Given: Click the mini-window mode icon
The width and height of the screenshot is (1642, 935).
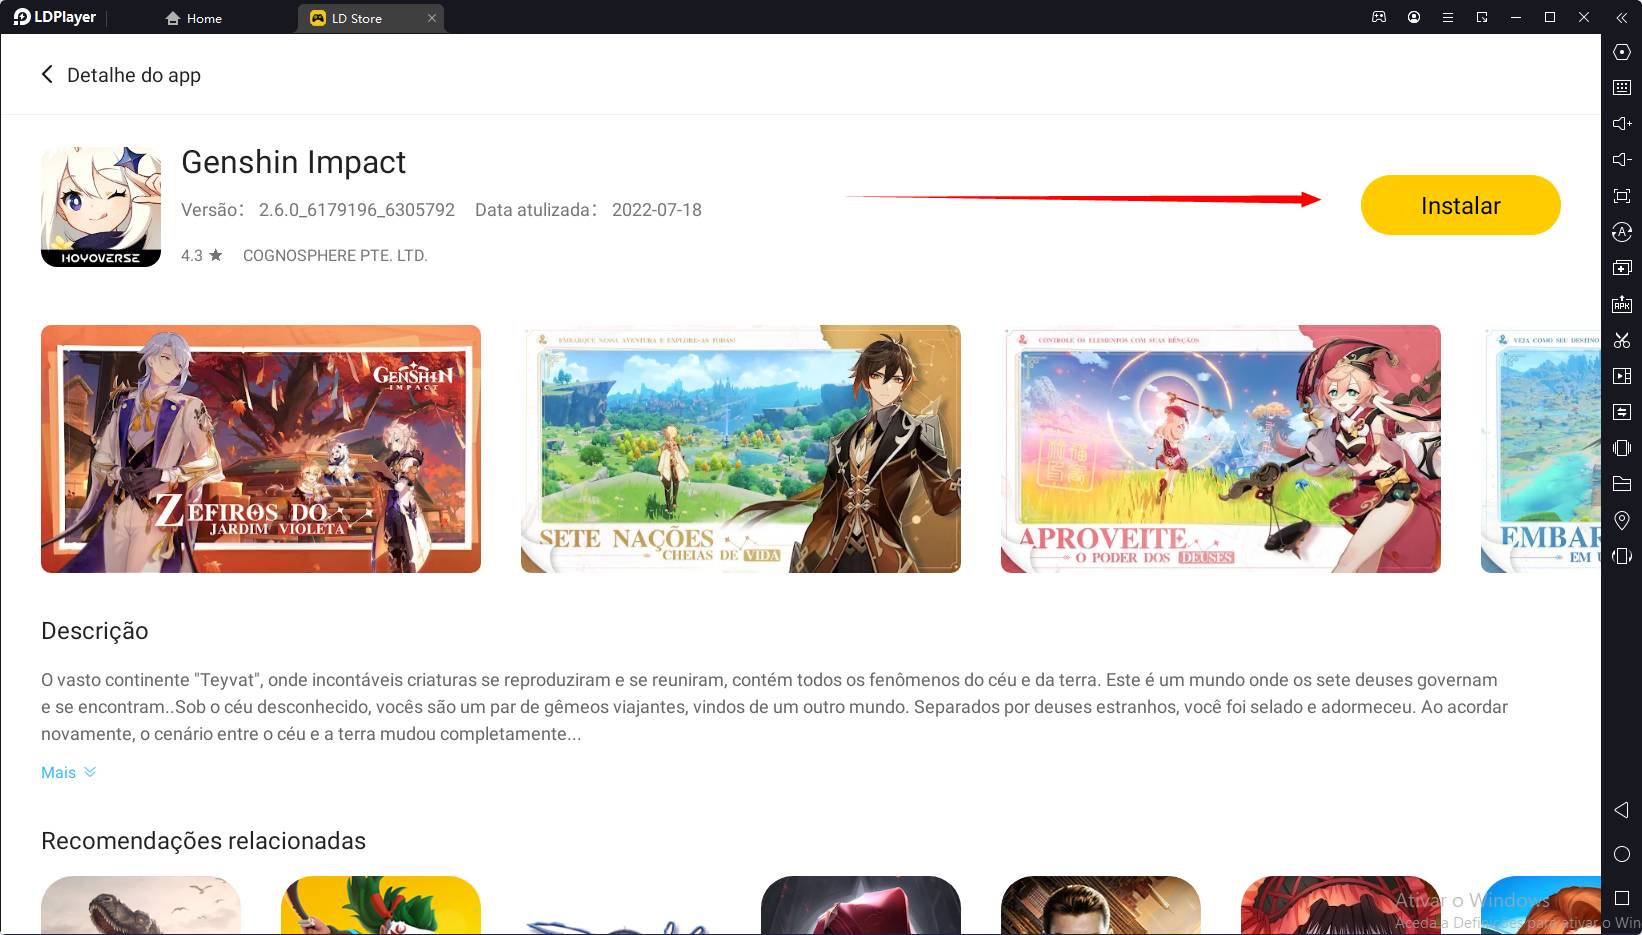Looking at the screenshot, I should 1482,17.
